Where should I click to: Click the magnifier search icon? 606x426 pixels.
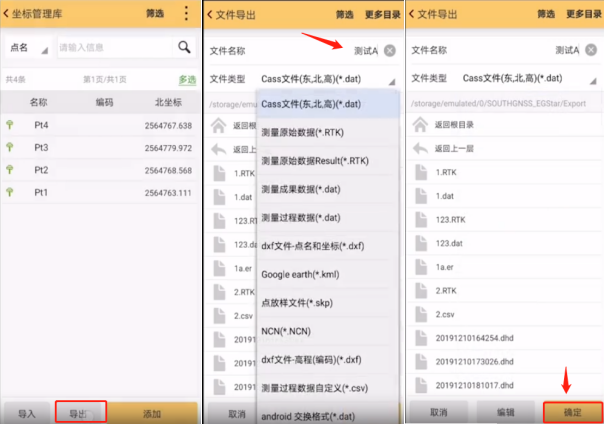click(x=184, y=47)
